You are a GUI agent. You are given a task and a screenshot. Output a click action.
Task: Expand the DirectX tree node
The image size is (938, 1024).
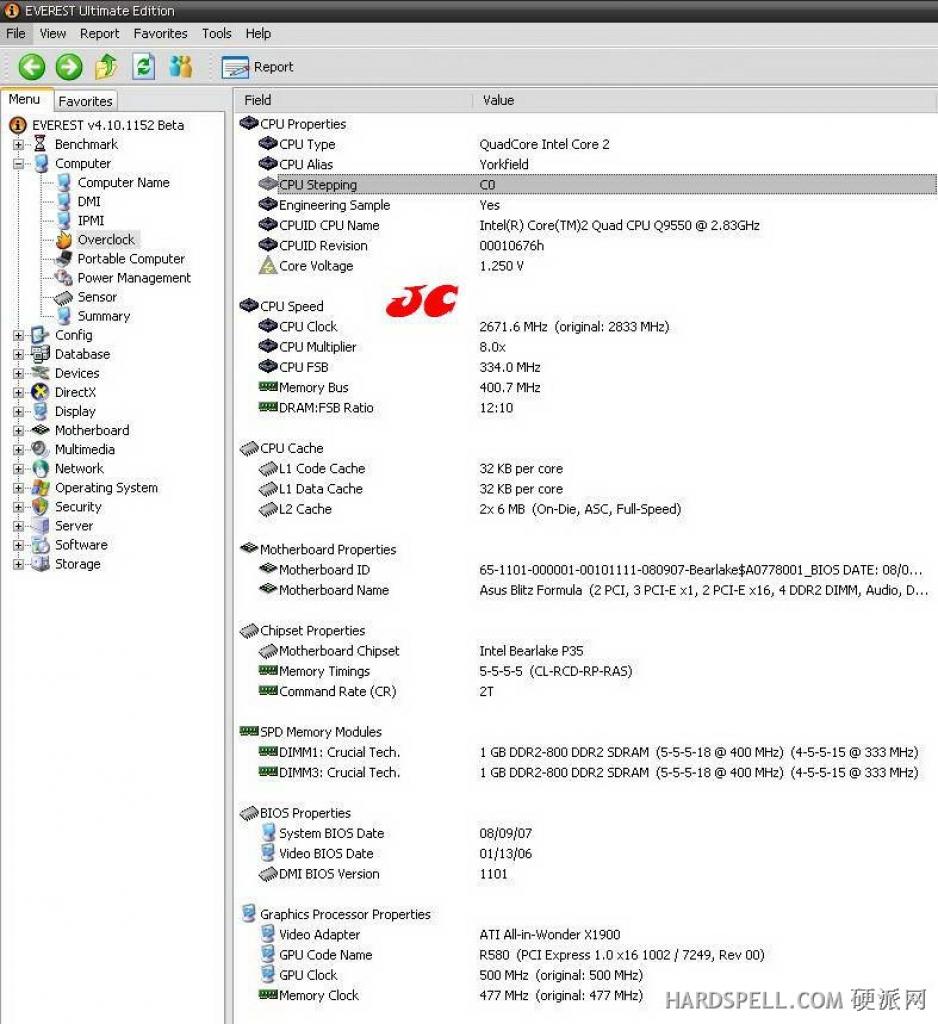click(x=18, y=392)
